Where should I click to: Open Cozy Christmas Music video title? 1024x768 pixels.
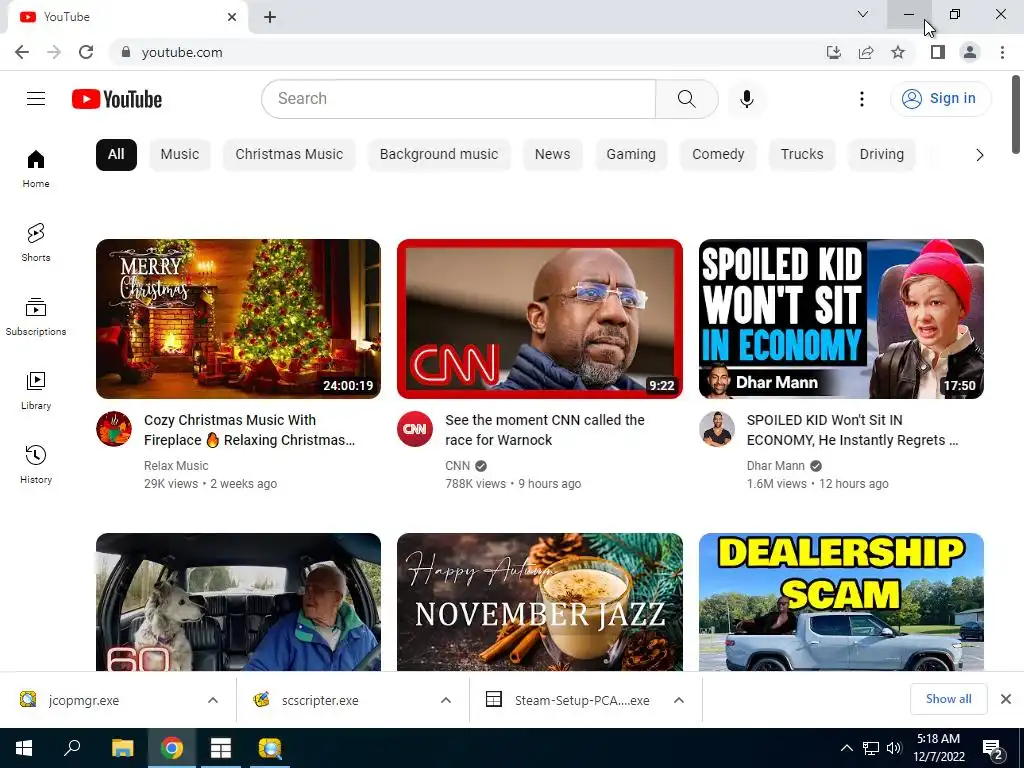click(250, 430)
